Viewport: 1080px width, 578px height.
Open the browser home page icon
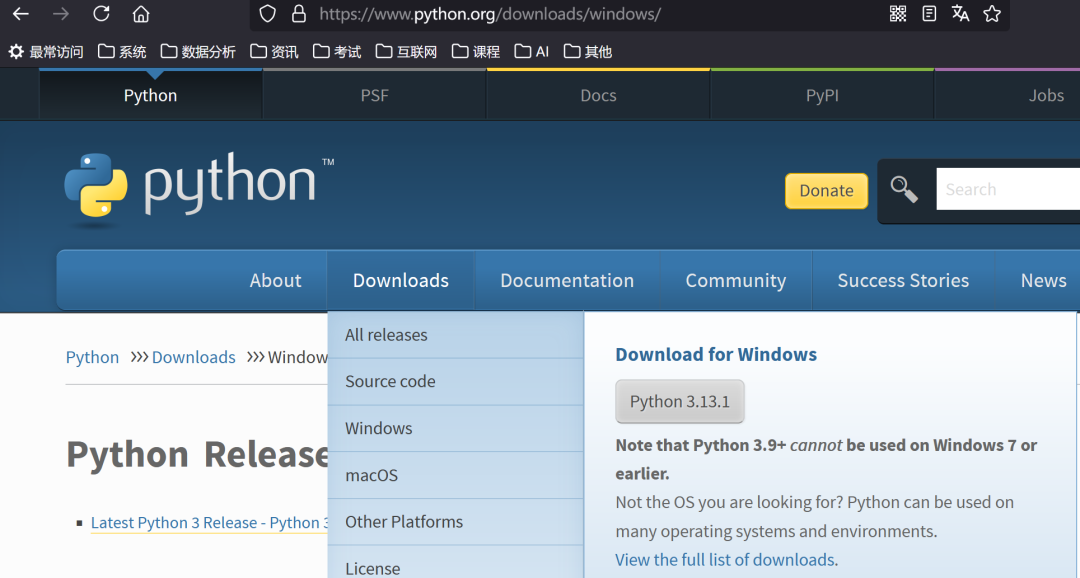pyautogui.click(x=141, y=14)
